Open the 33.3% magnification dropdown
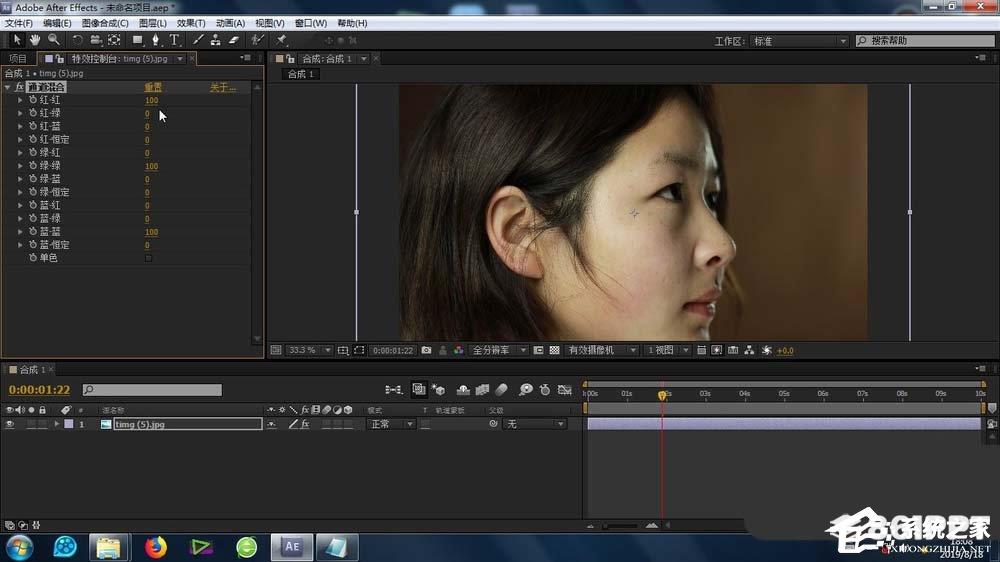 pos(309,350)
